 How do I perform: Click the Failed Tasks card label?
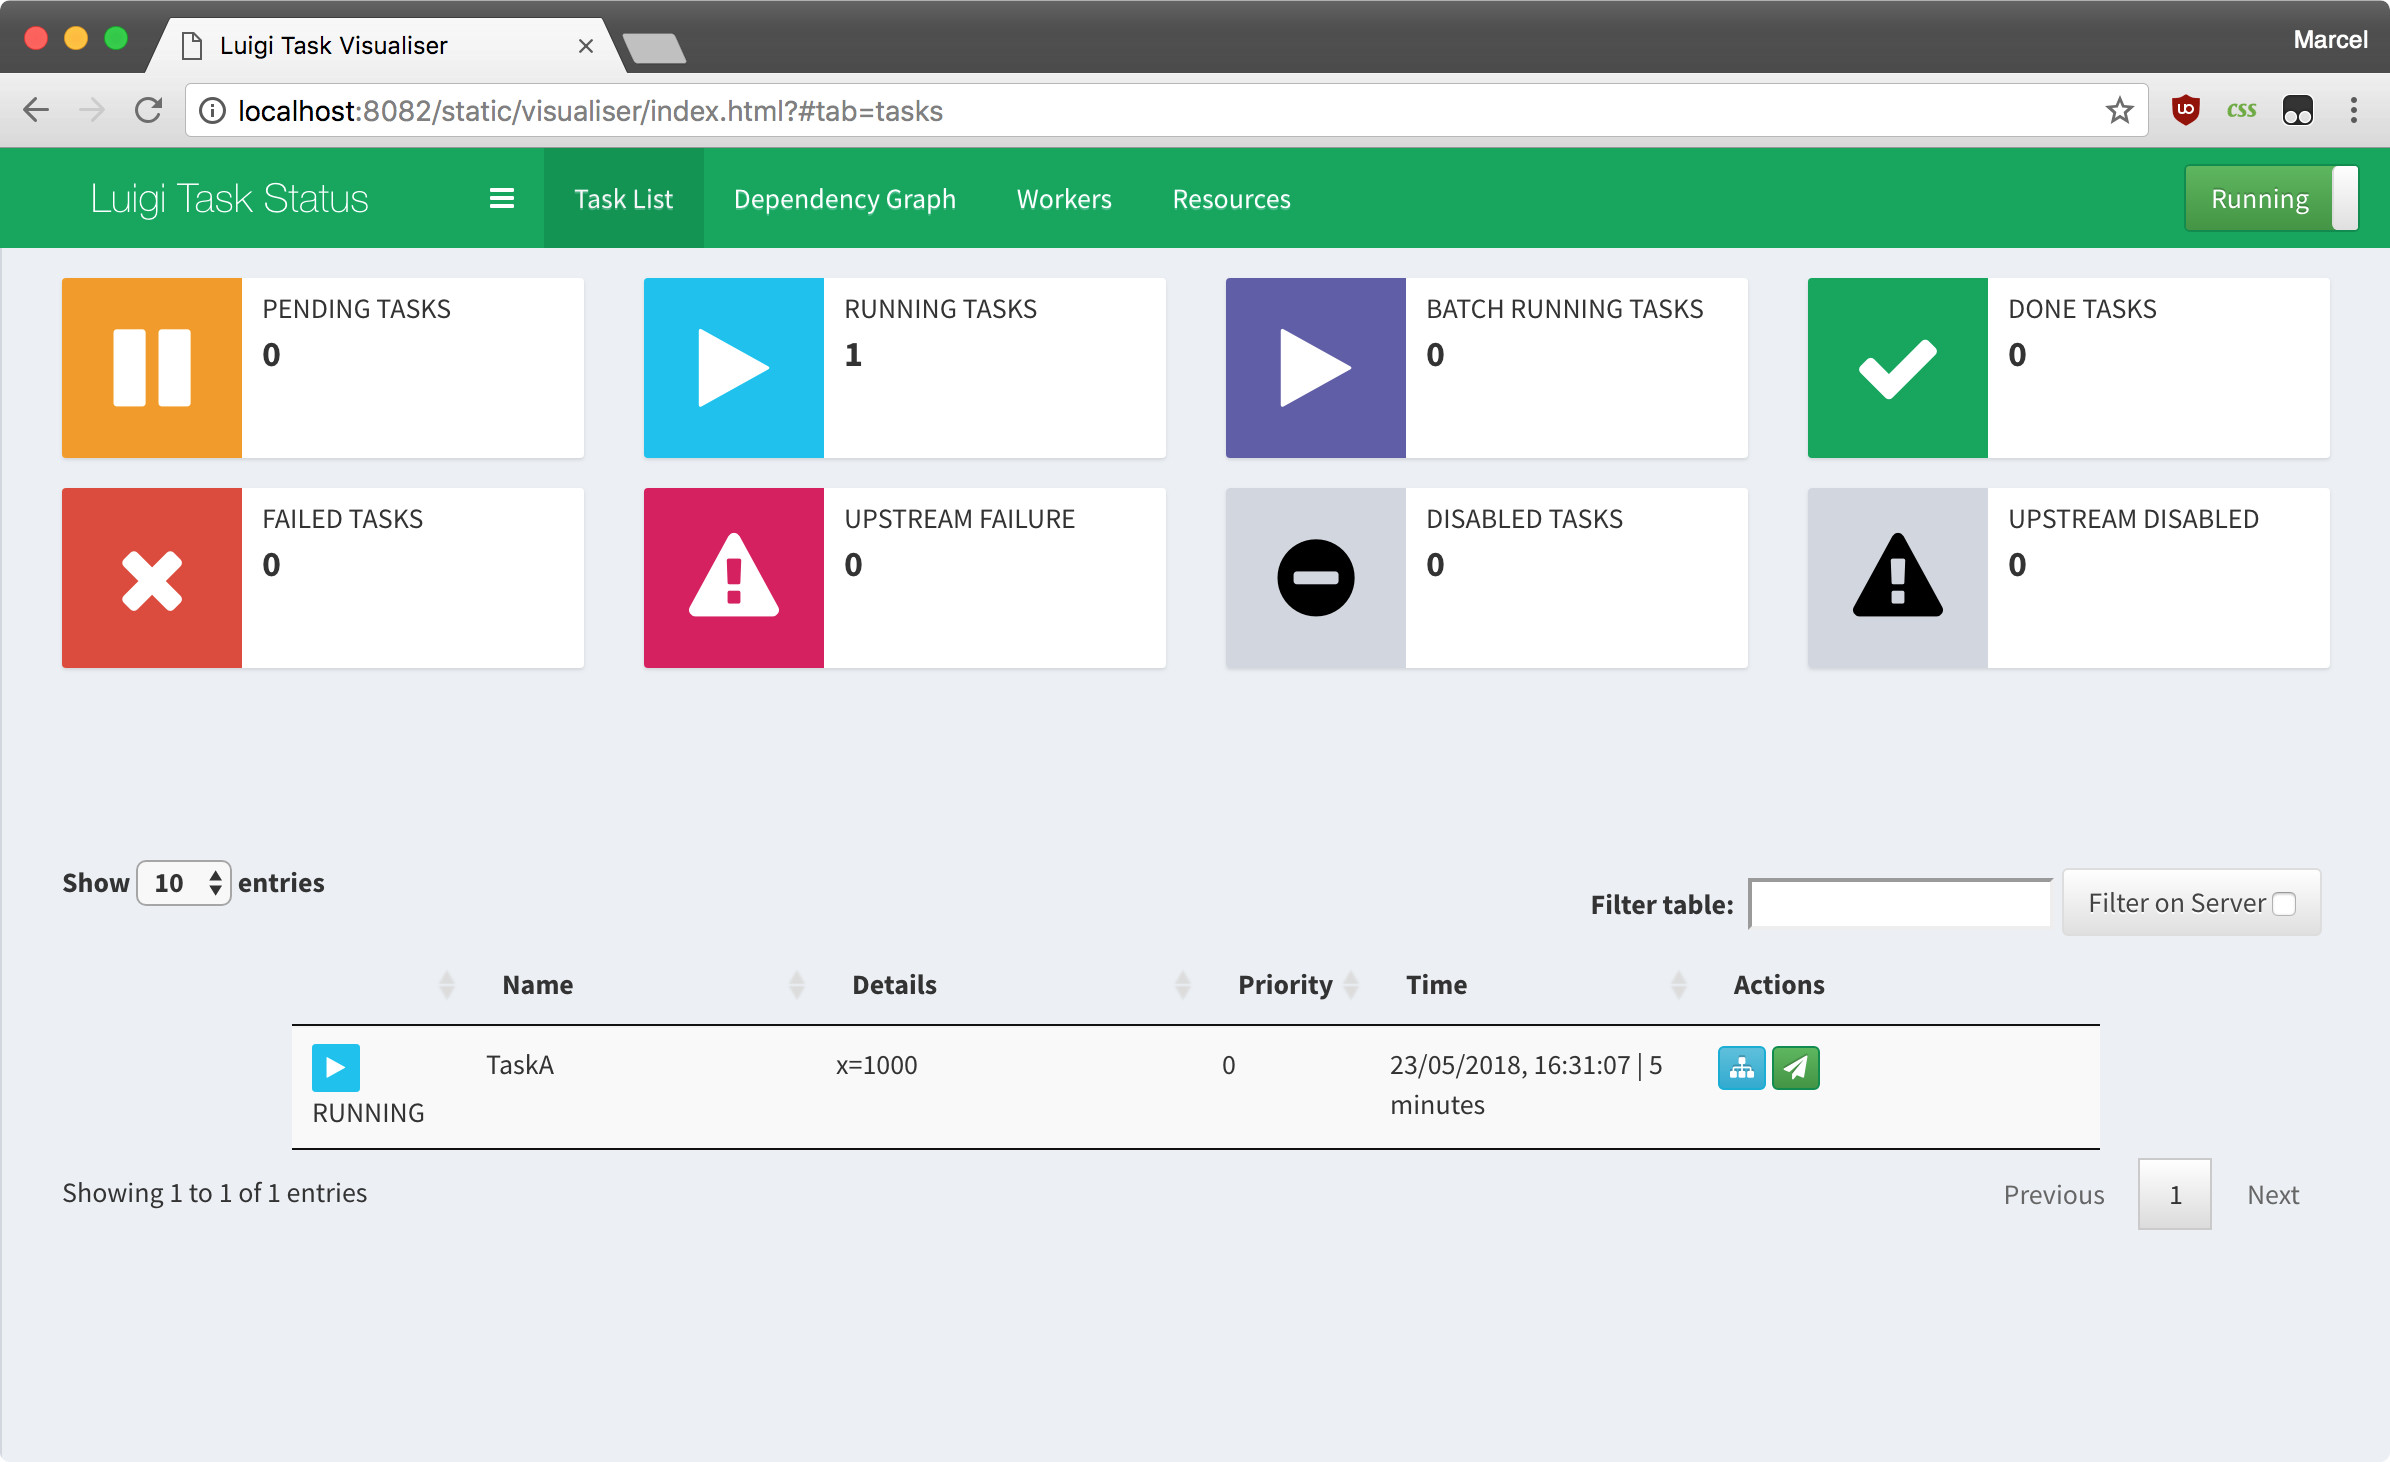[x=343, y=519]
